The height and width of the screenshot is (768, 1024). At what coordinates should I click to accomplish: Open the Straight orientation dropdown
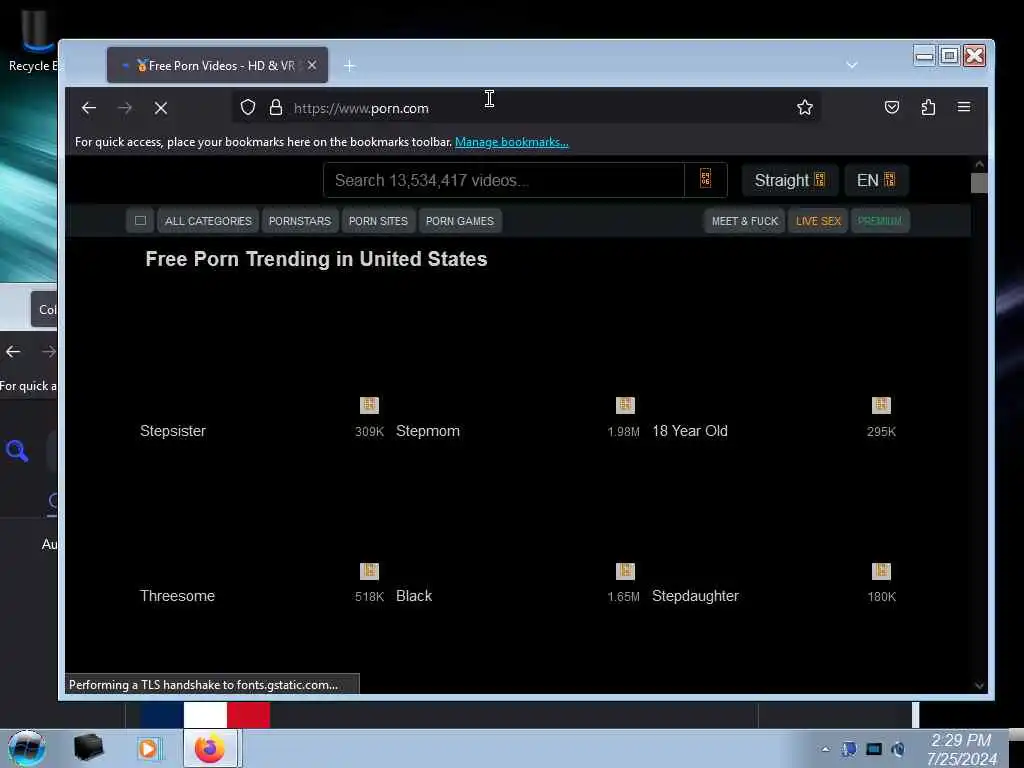pyautogui.click(x=790, y=180)
